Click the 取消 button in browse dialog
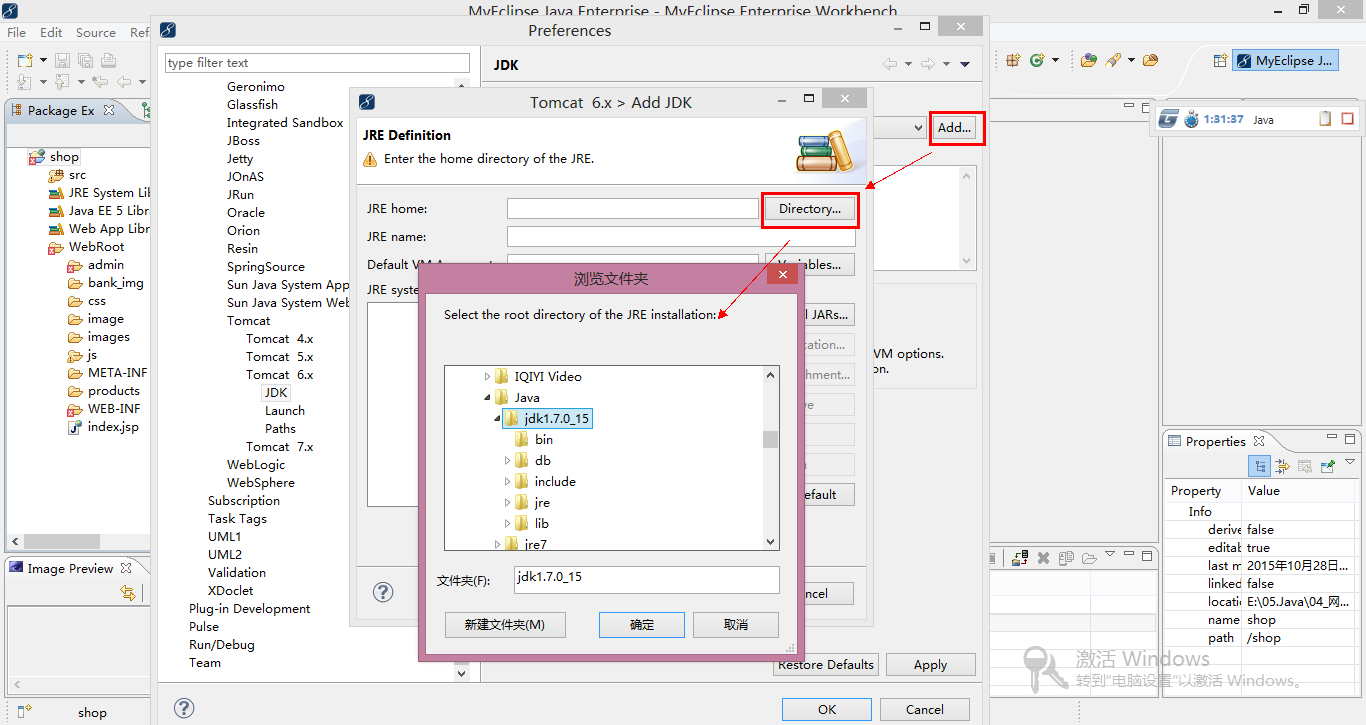The height and width of the screenshot is (725, 1366). (735, 625)
